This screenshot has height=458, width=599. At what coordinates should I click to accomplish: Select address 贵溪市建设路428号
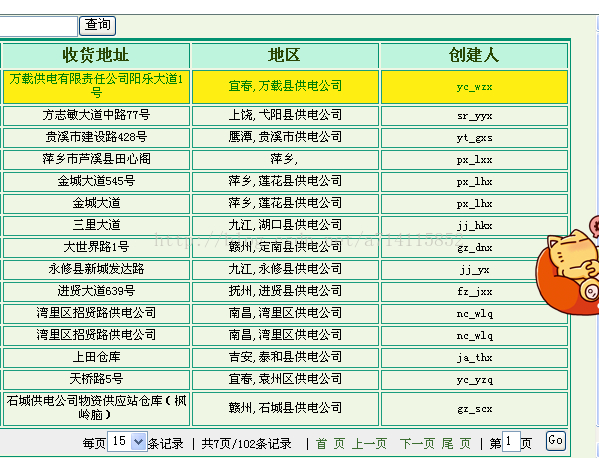[x=96, y=138]
